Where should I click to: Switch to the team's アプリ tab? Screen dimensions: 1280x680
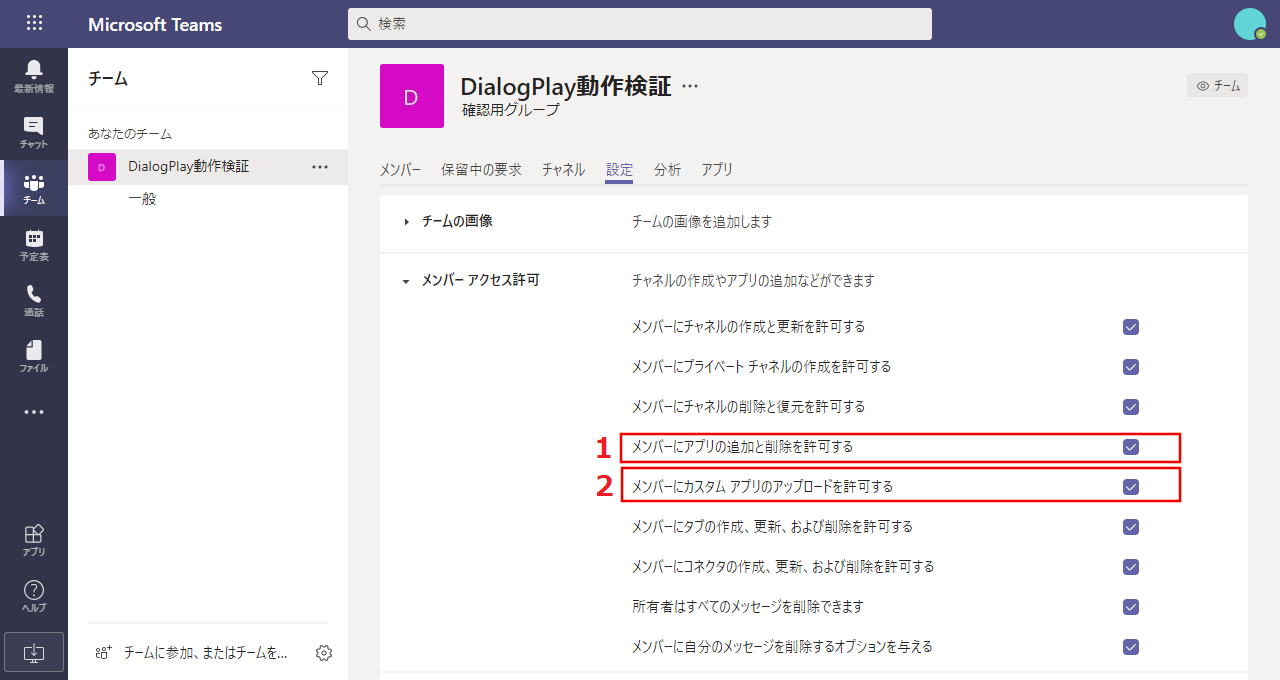tap(717, 170)
